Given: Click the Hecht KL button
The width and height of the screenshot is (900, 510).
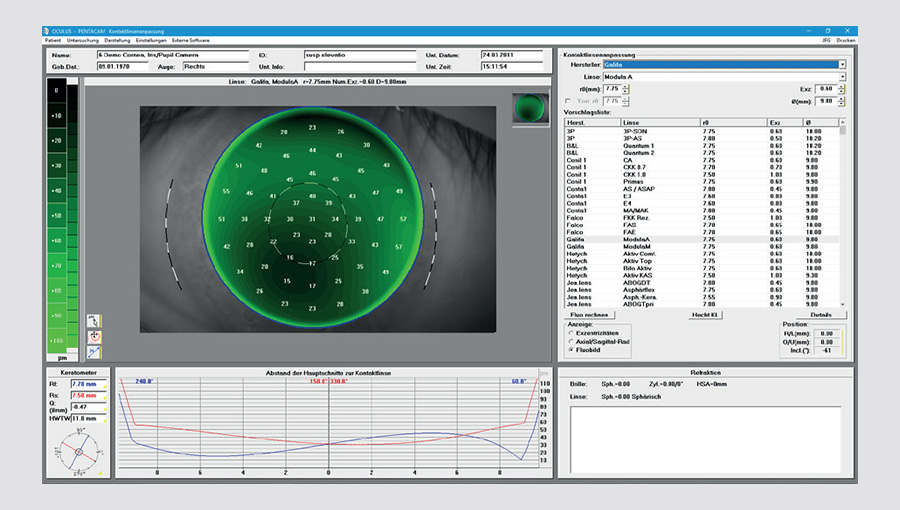Looking at the screenshot, I should tap(705, 314).
